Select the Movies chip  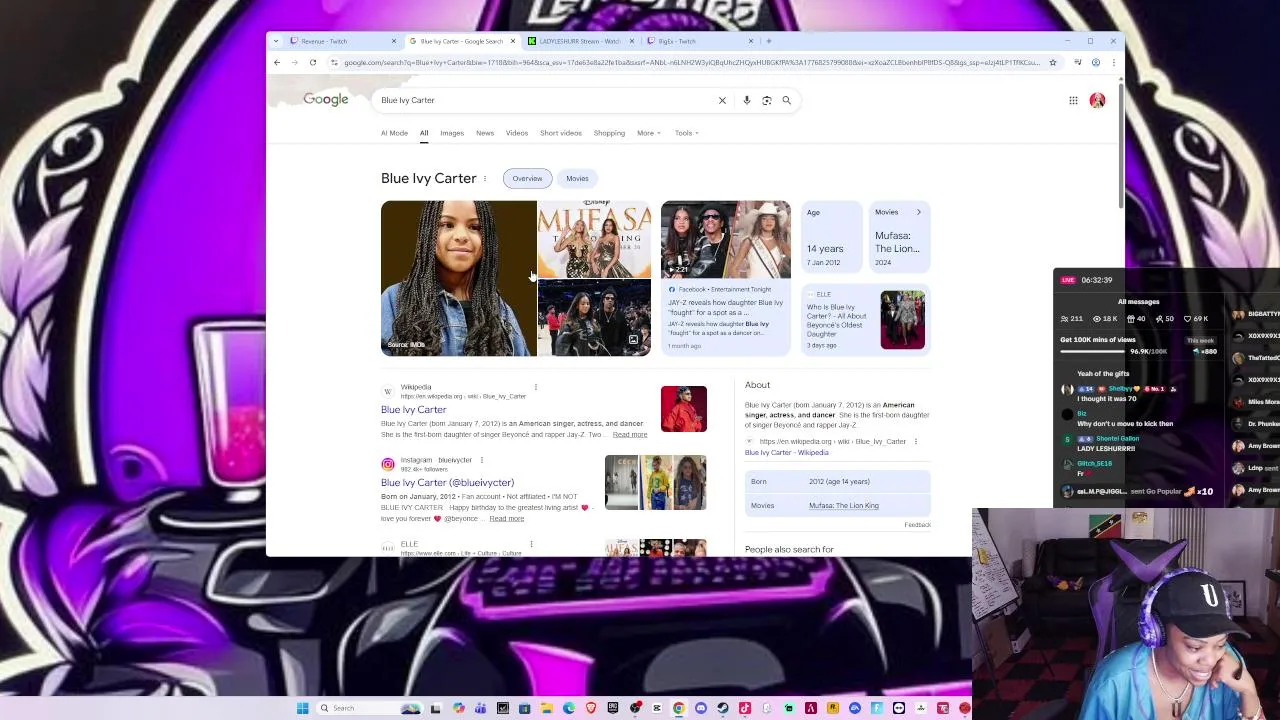(x=577, y=178)
